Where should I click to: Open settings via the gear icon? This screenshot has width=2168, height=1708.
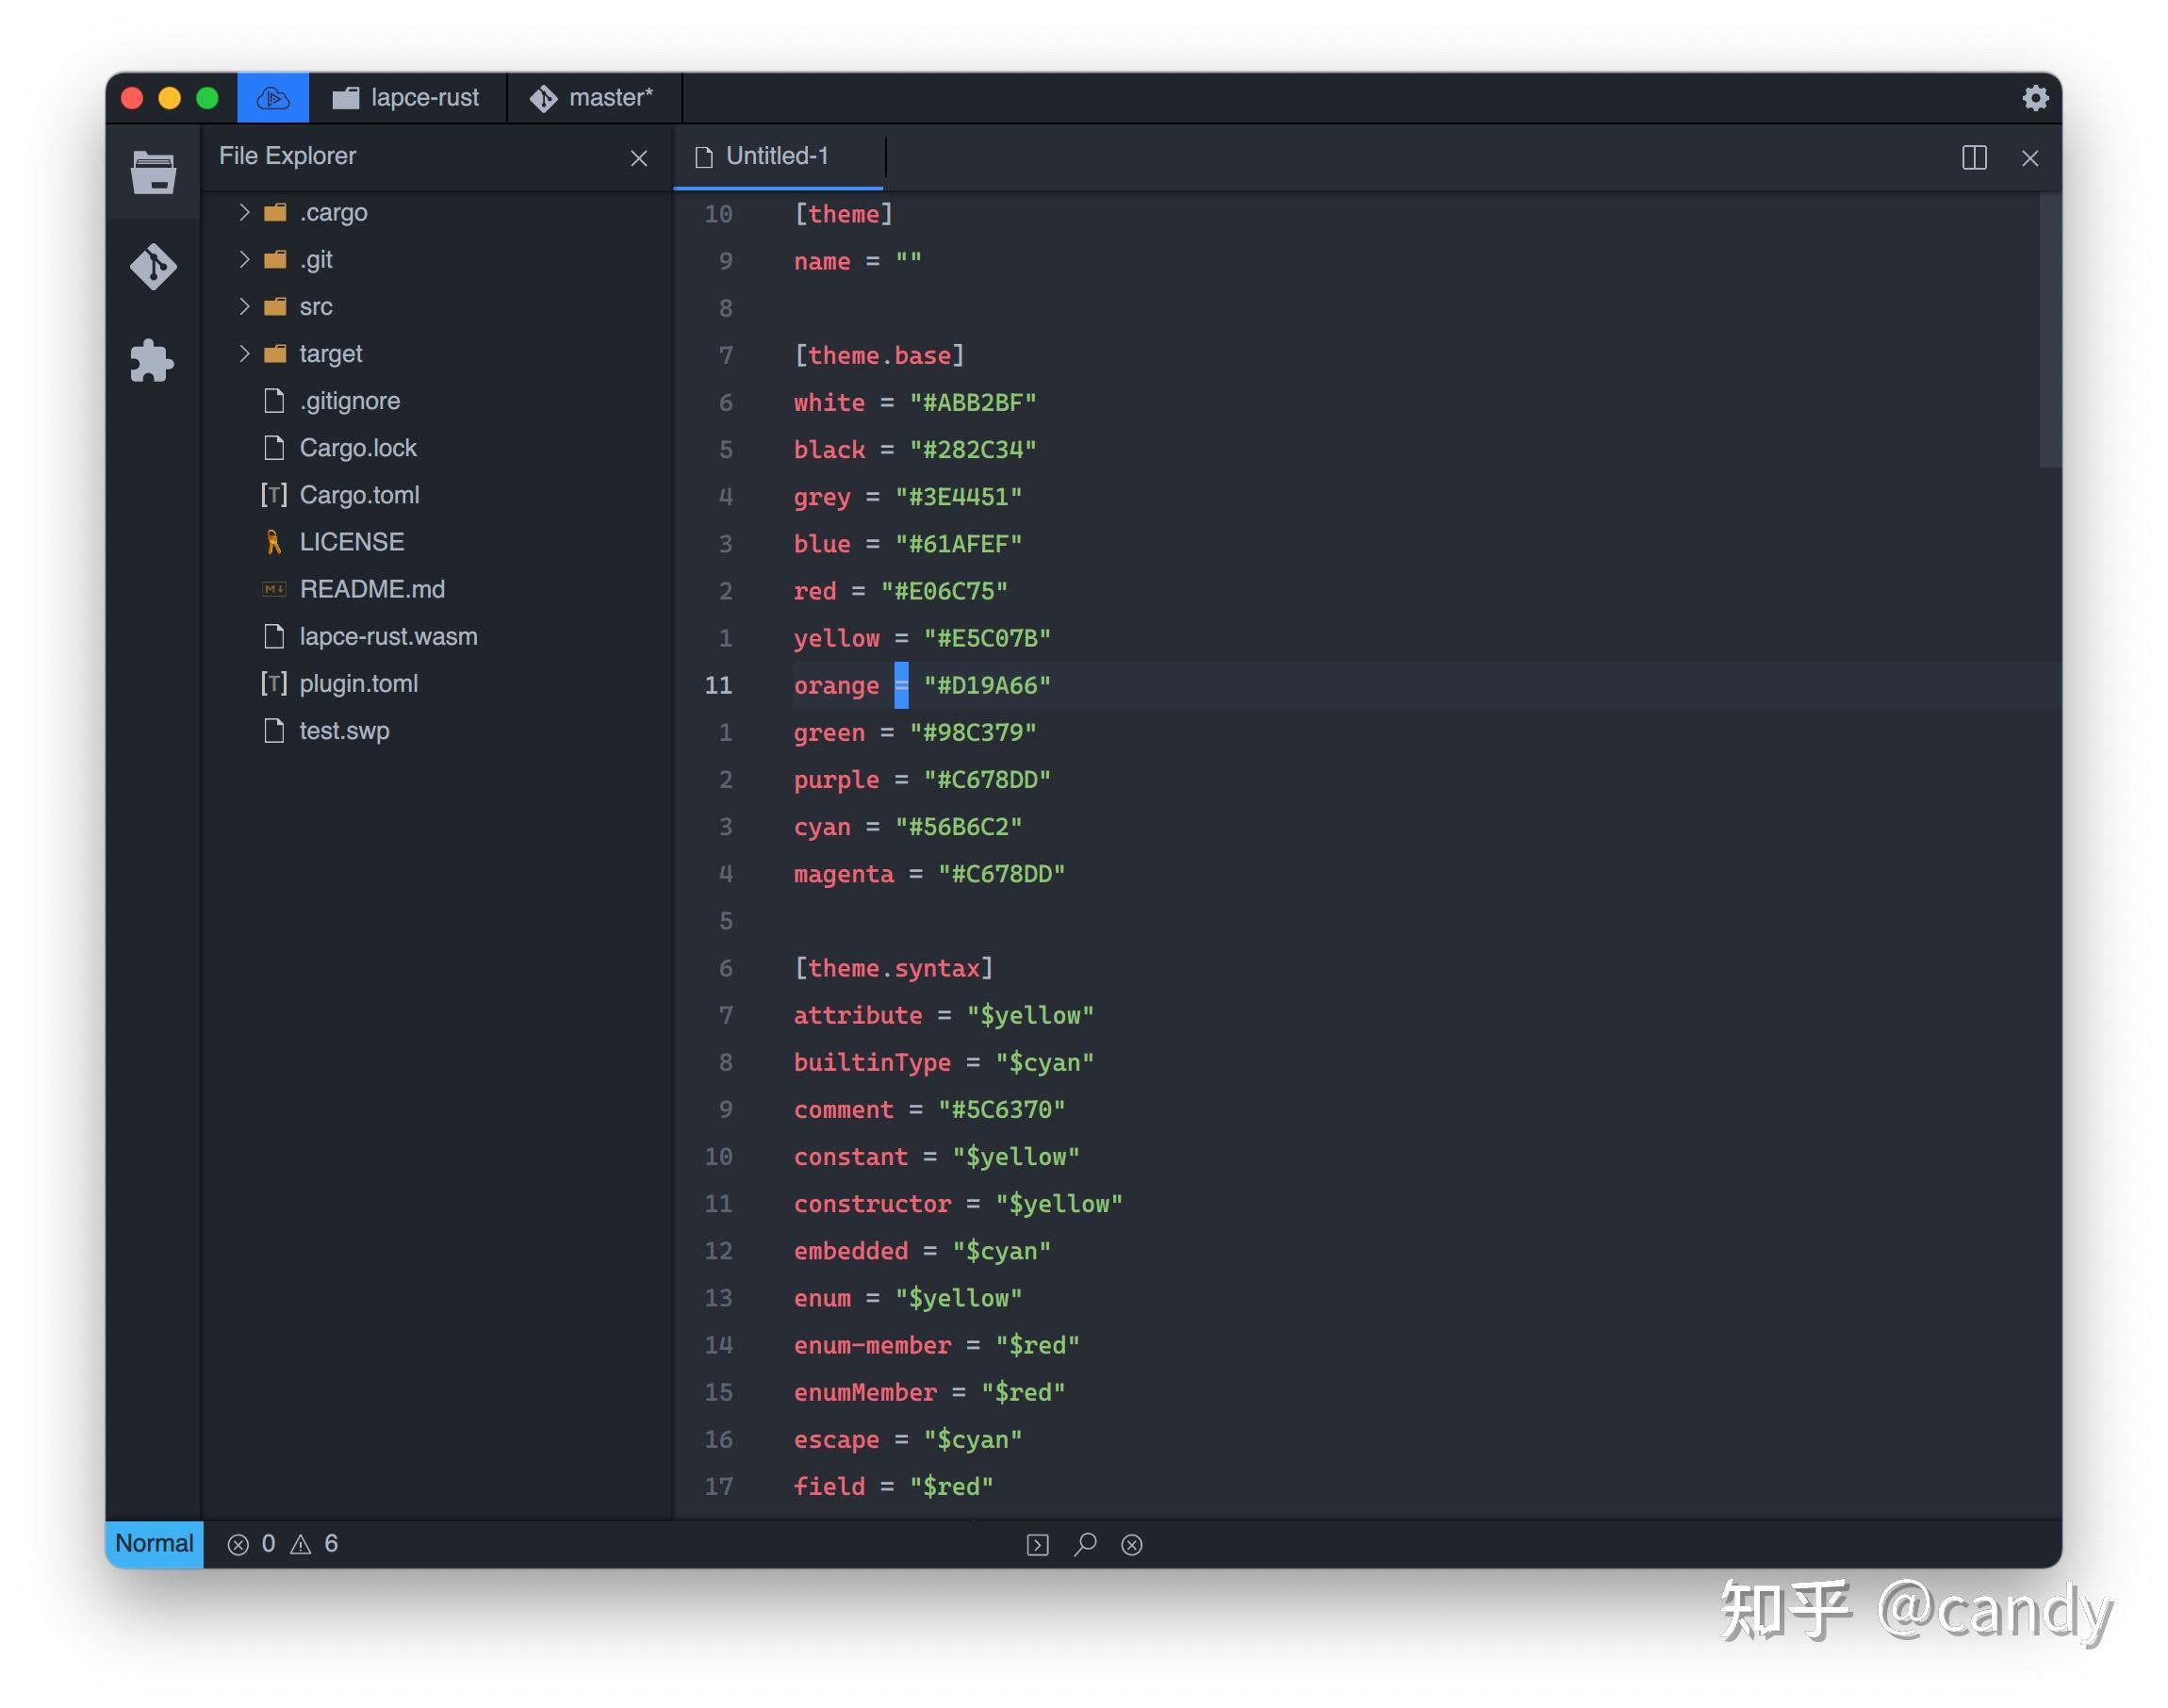coord(2034,98)
